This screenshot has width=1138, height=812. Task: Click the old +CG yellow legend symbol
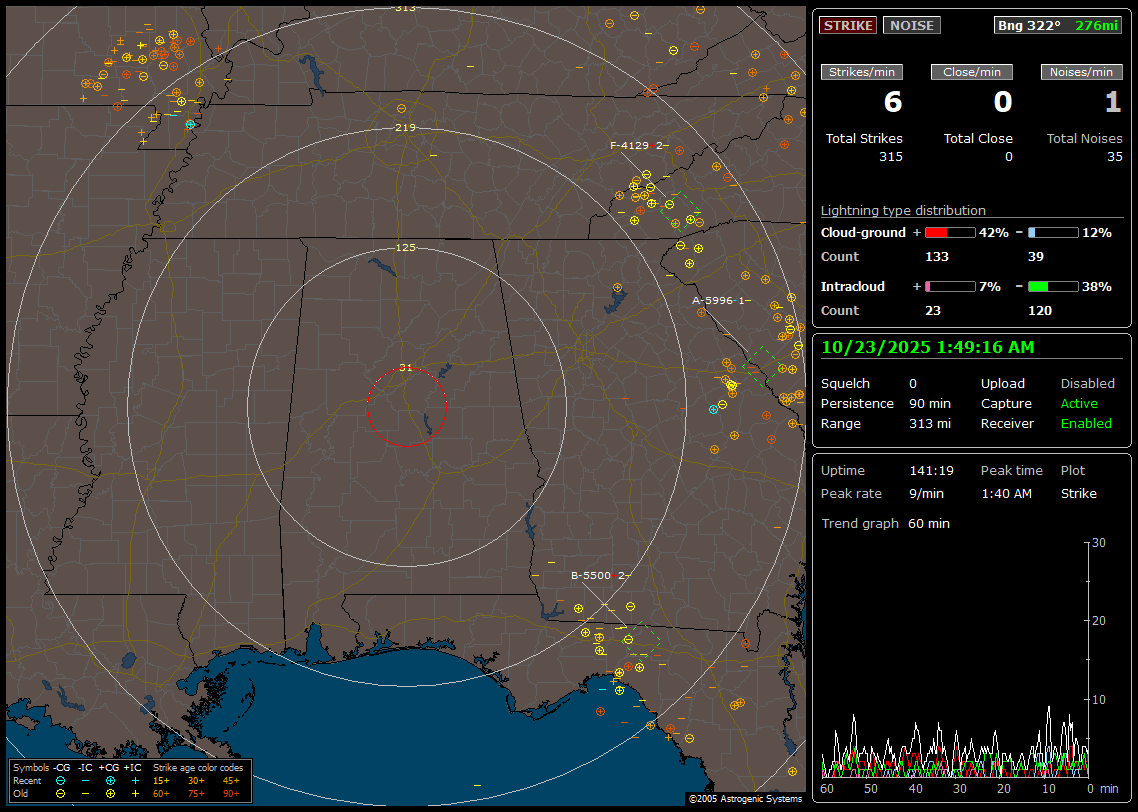tap(110, 792)
